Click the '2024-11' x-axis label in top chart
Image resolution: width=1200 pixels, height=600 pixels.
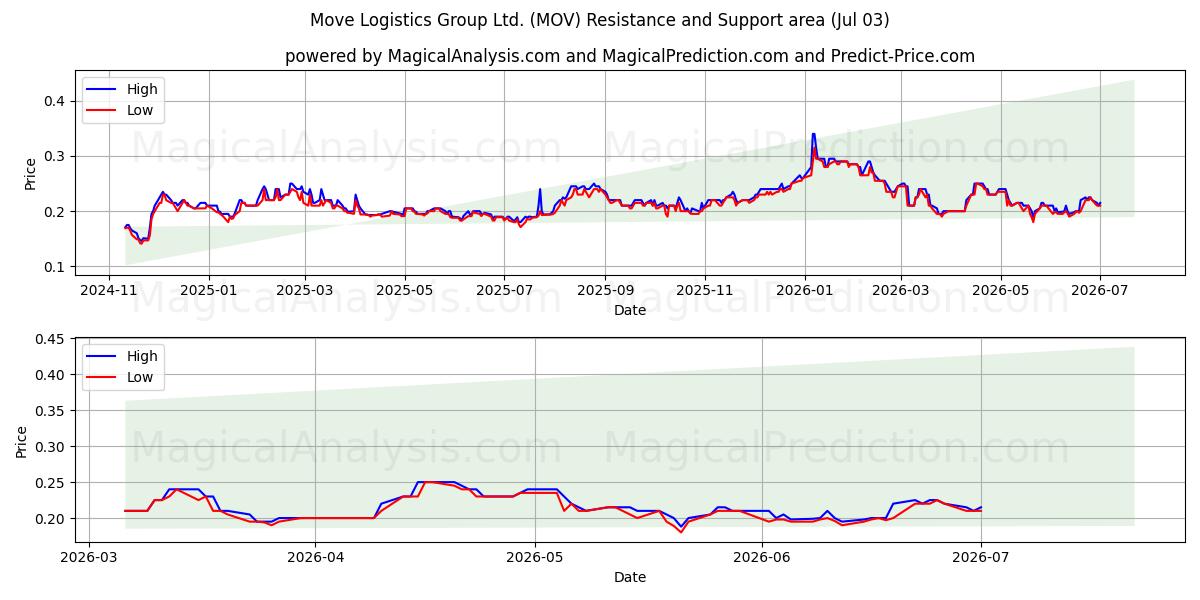pos(110,291)
